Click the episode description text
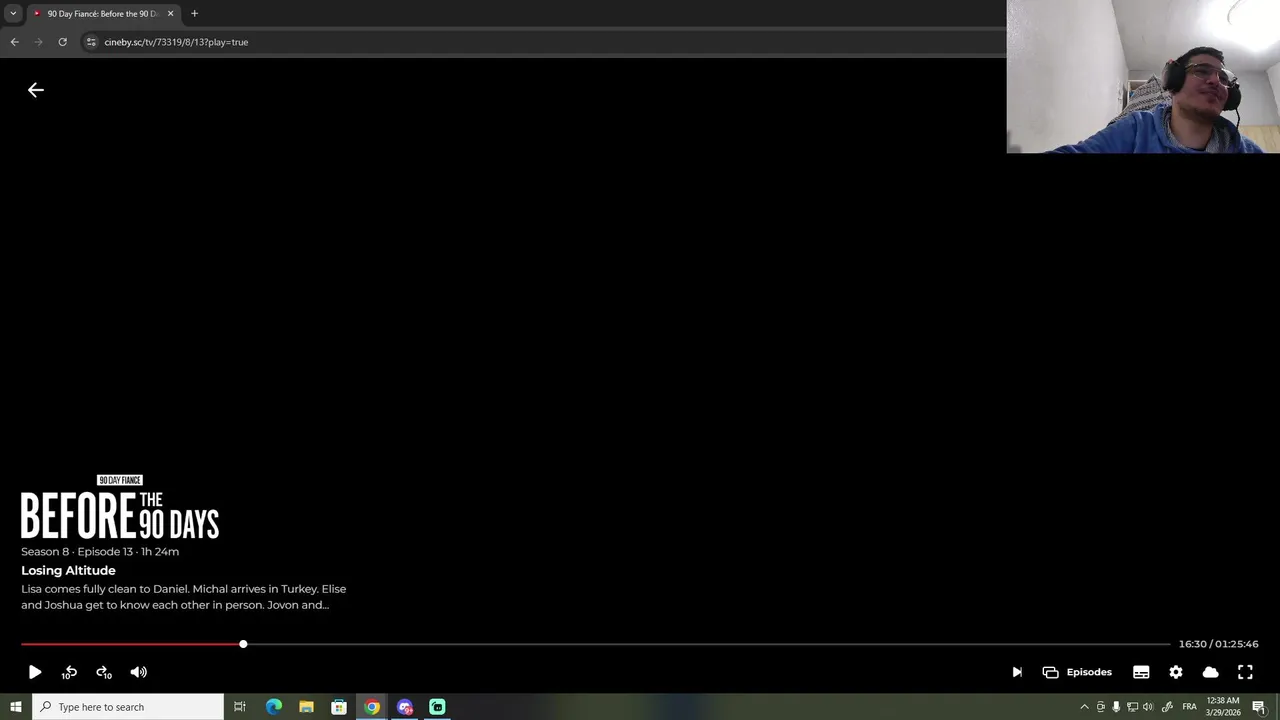The height and width of the screenshot is (720, 1280). point(184,597)
